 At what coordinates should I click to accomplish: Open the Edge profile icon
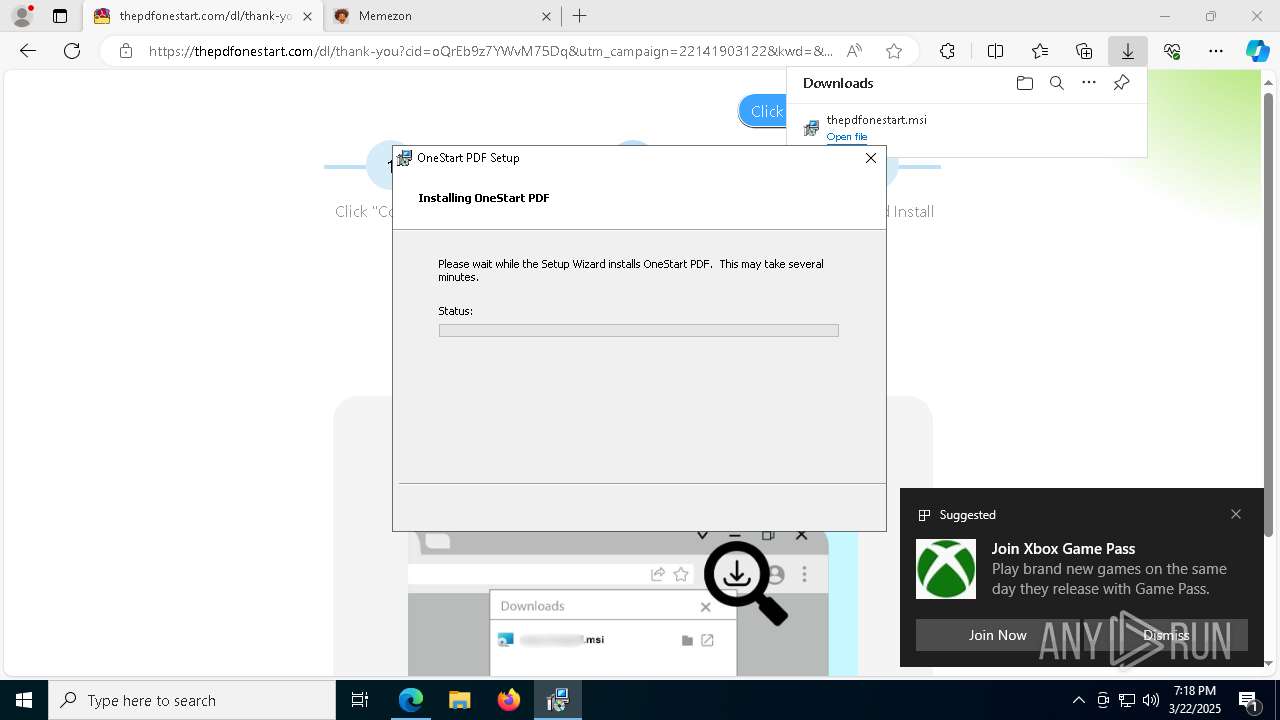[x=22, y=16]
